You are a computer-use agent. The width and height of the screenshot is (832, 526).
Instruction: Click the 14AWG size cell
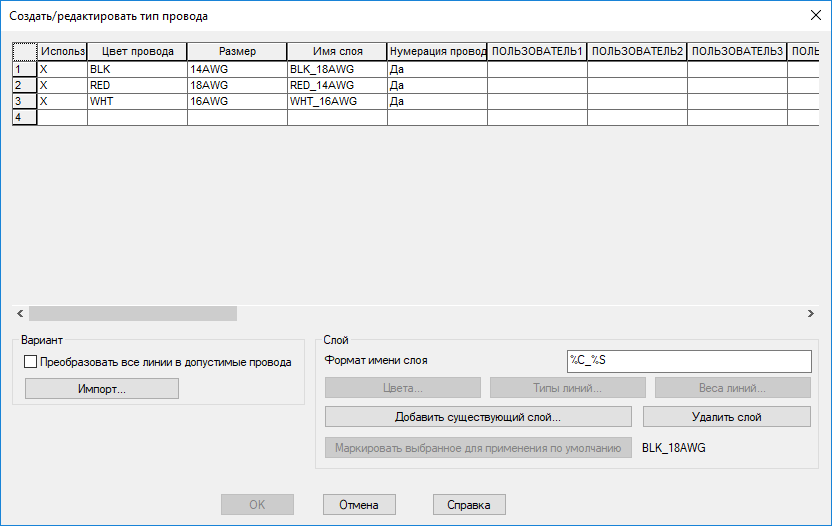237,69
